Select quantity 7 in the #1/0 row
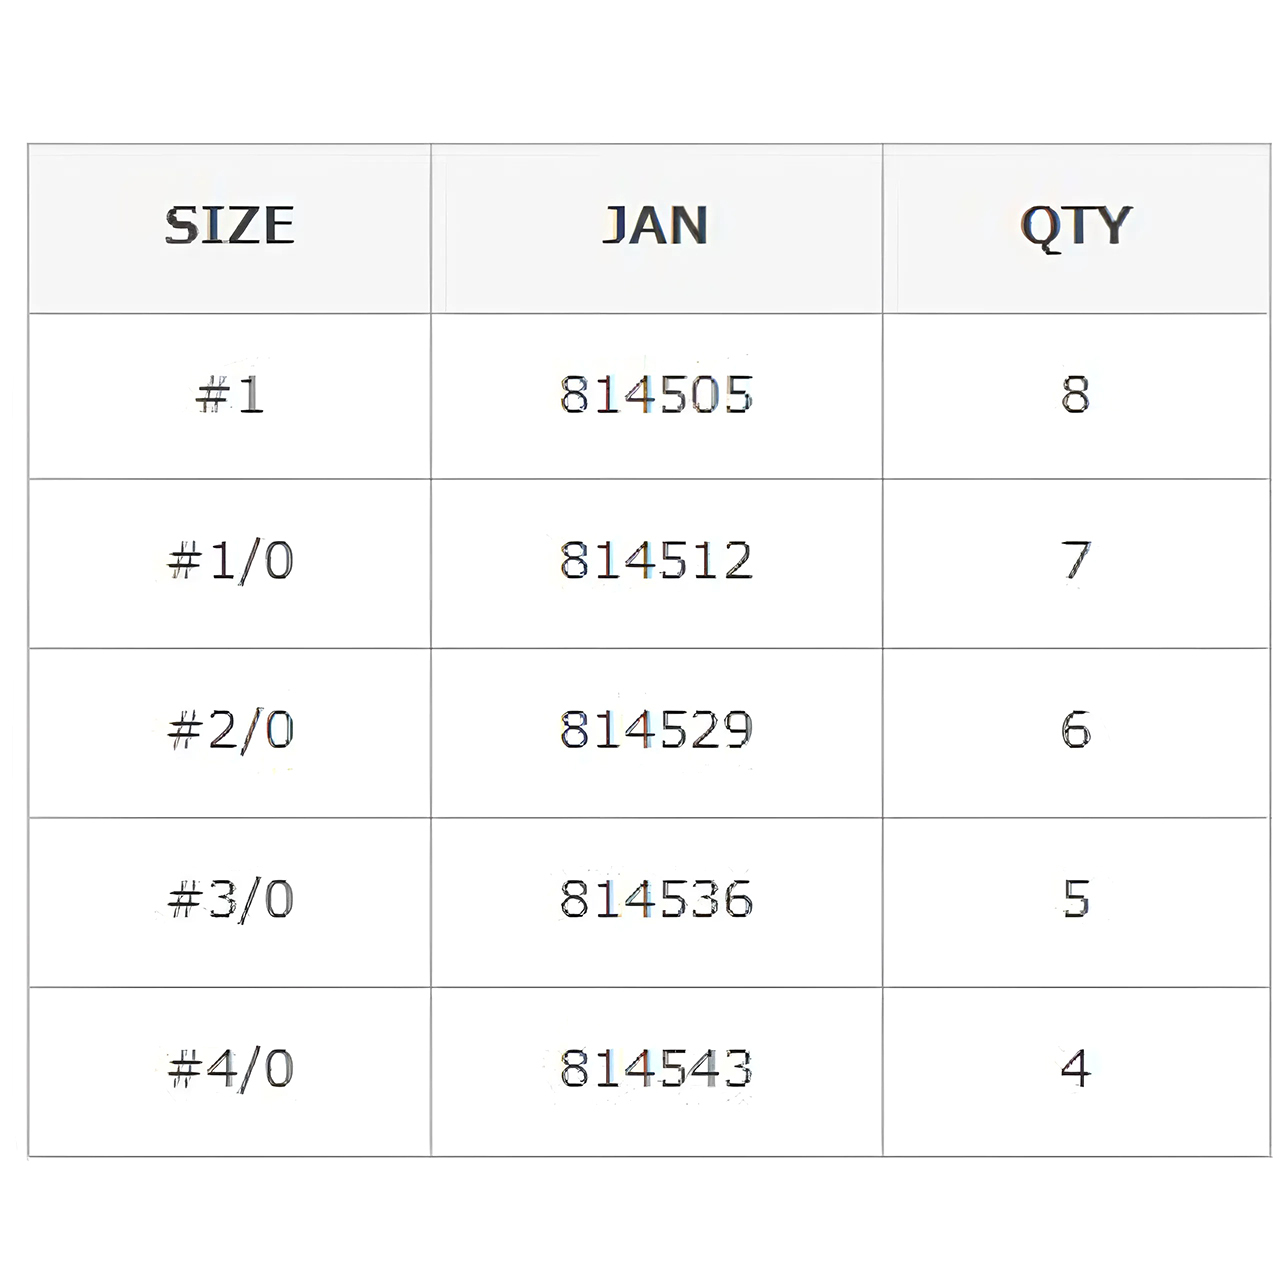This screenshot has height=1280, width=1280. pos(1076,560)
